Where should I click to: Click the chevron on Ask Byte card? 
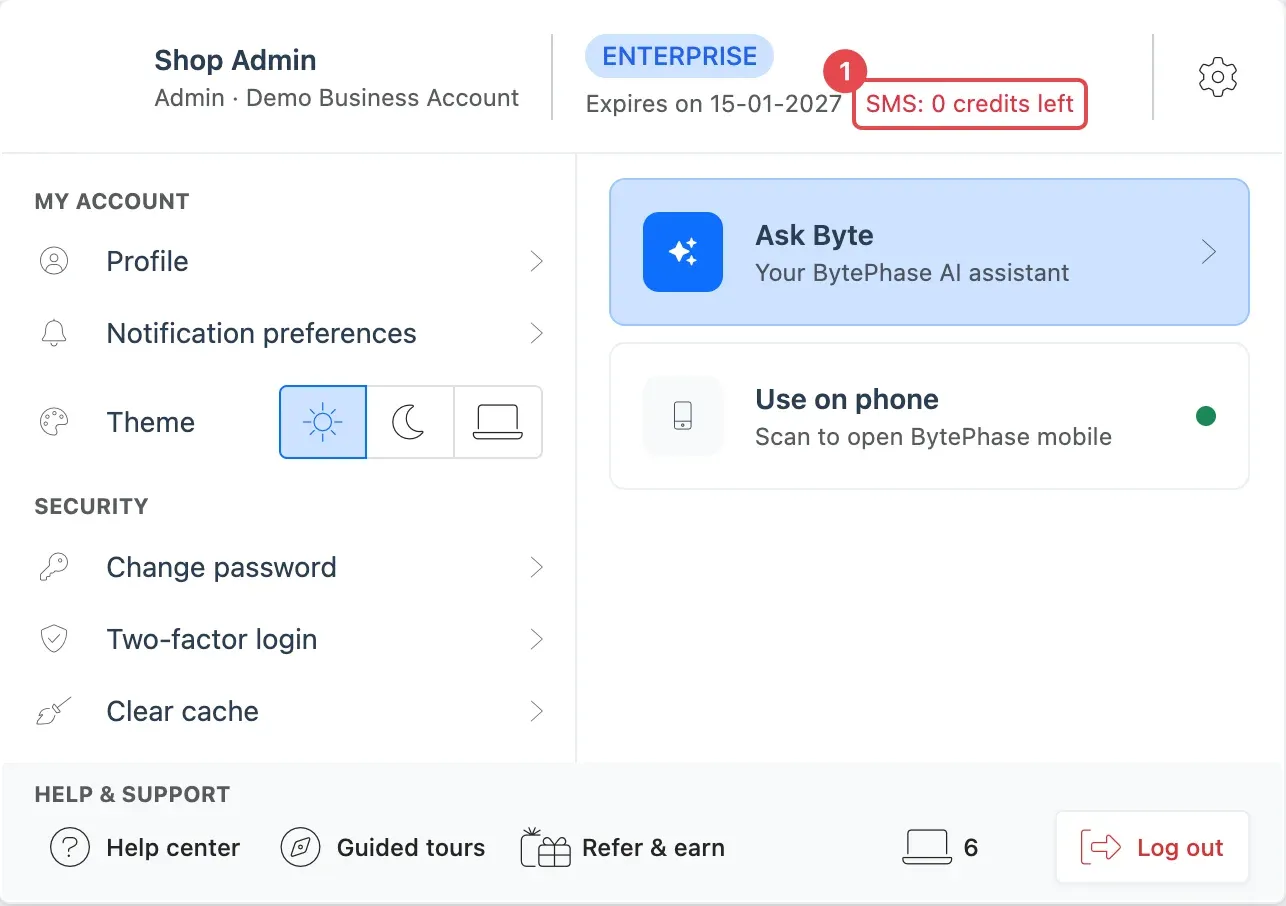(x=1208, y=252)
